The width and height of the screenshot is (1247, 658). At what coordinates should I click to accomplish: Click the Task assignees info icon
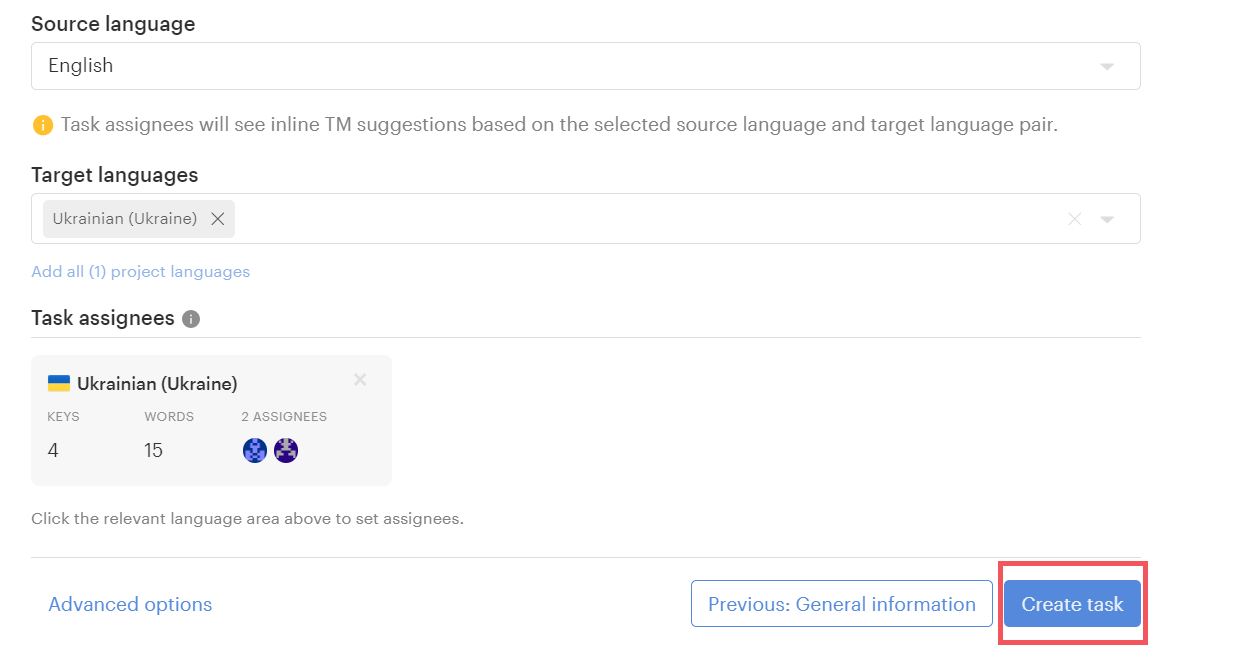(x=191, y=319)
